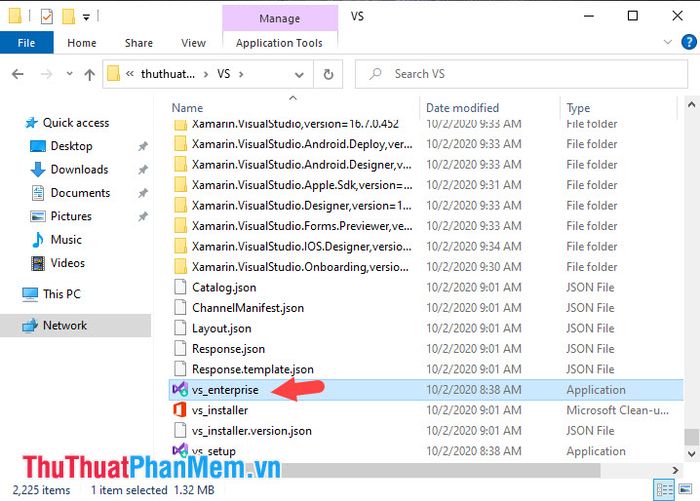The height and width of the screenshot is (501, 700).
Task: Click vertical scrollbar up arrow
Action: coord(692,105)
